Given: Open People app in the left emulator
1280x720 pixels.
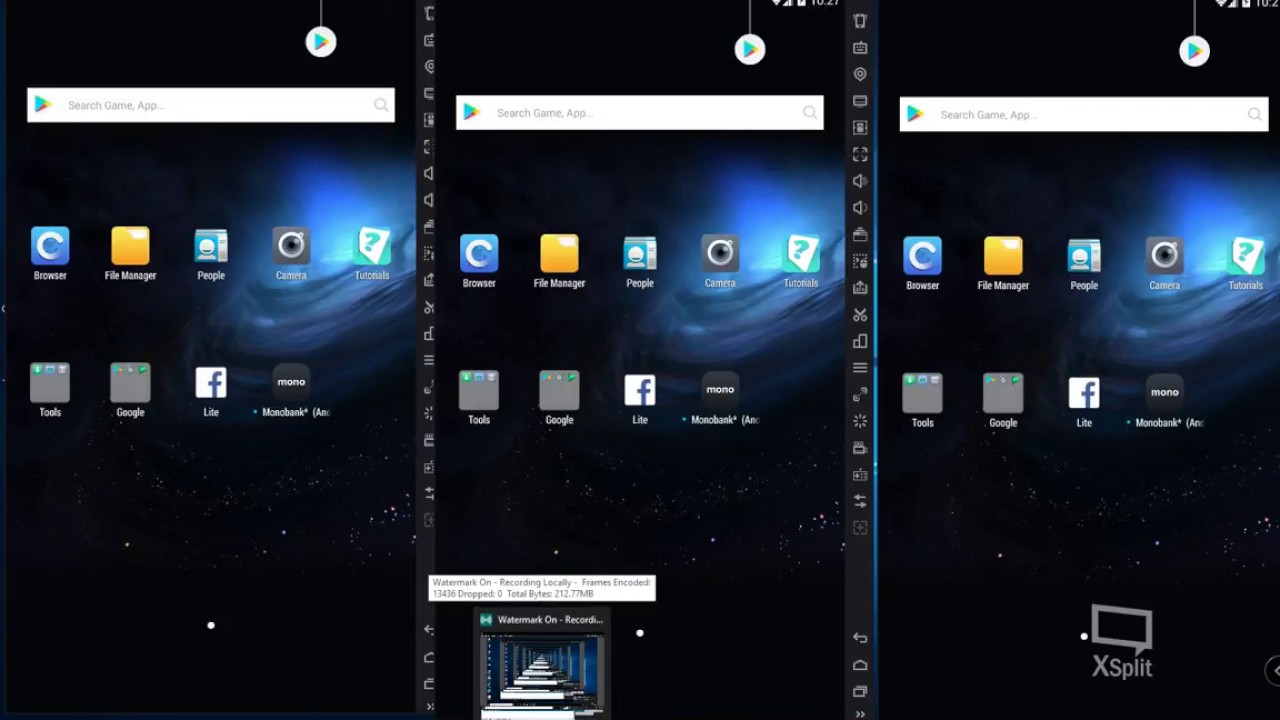Looking at the screenshot, I should click(211, 246).
